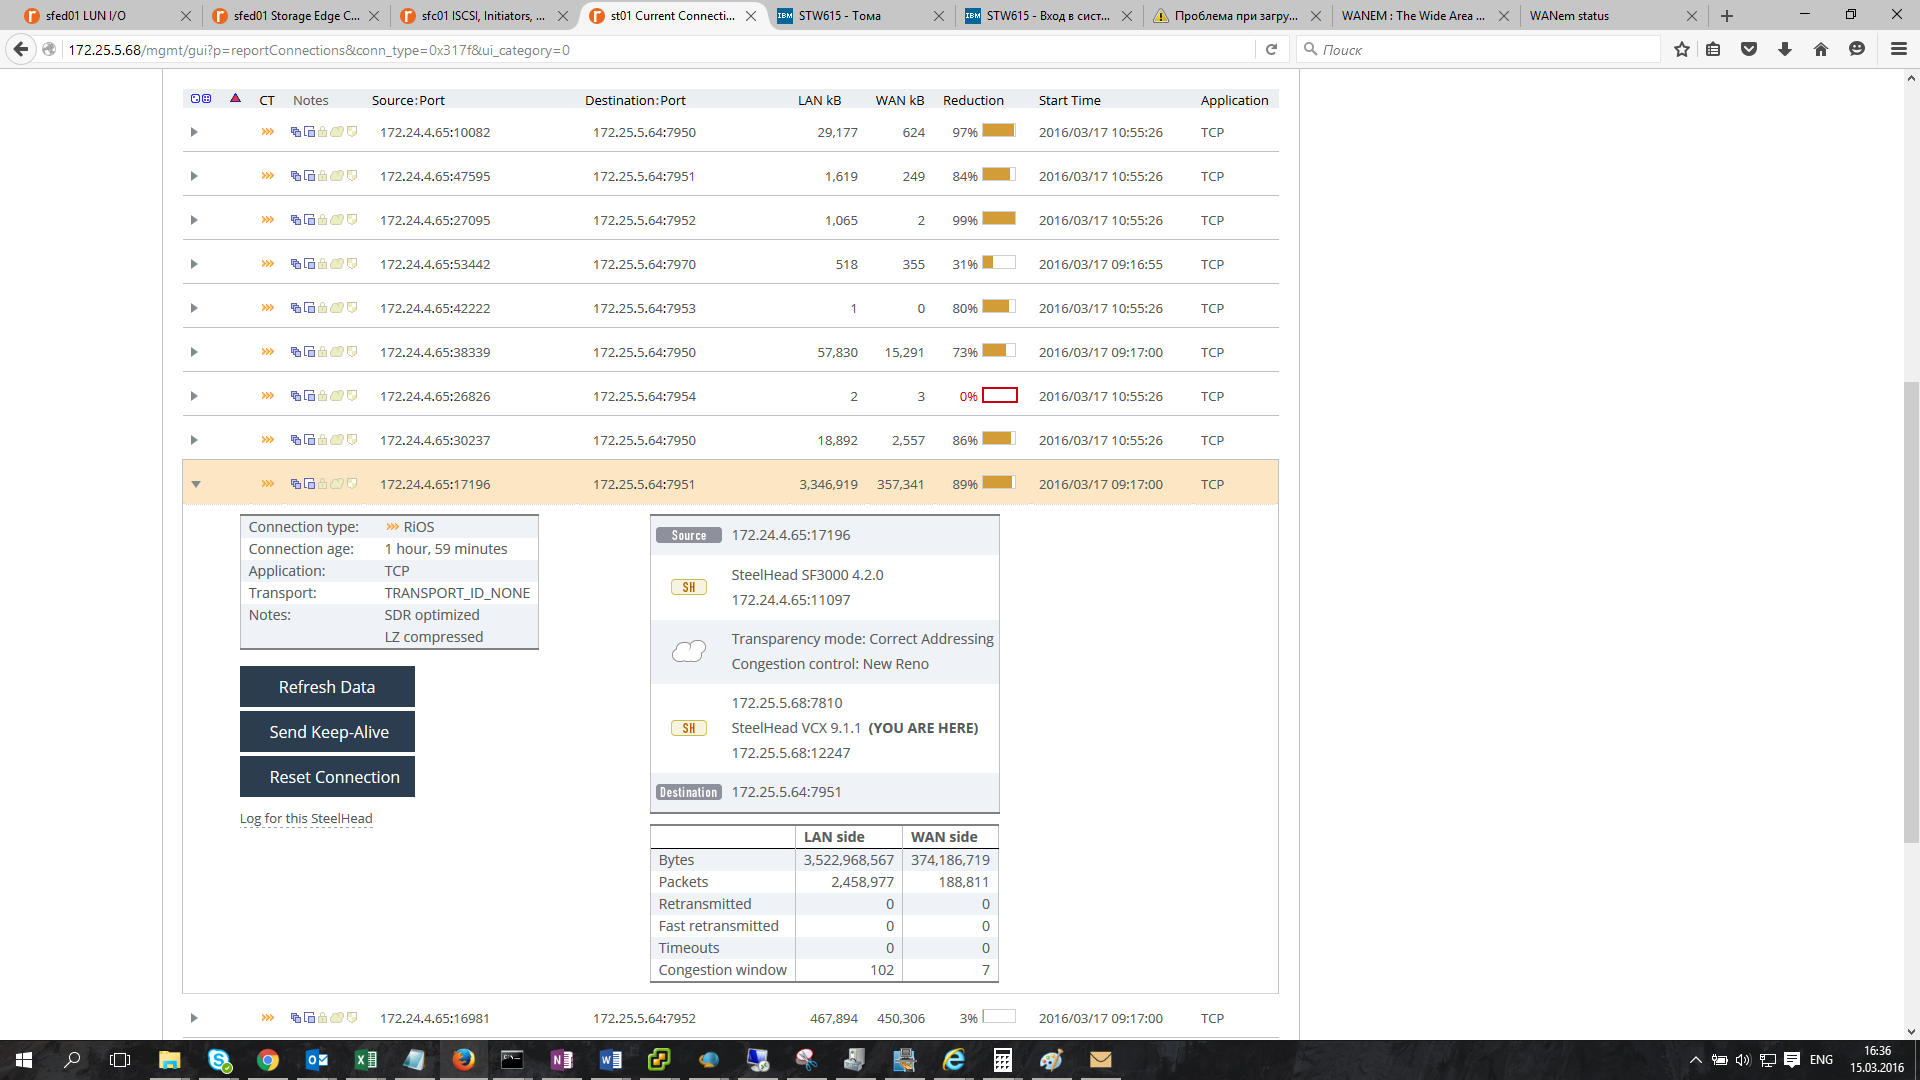Toggle the LAN kB column sort
Viewport: 1920px width, 1080px height.
click(x=820, y=99)
